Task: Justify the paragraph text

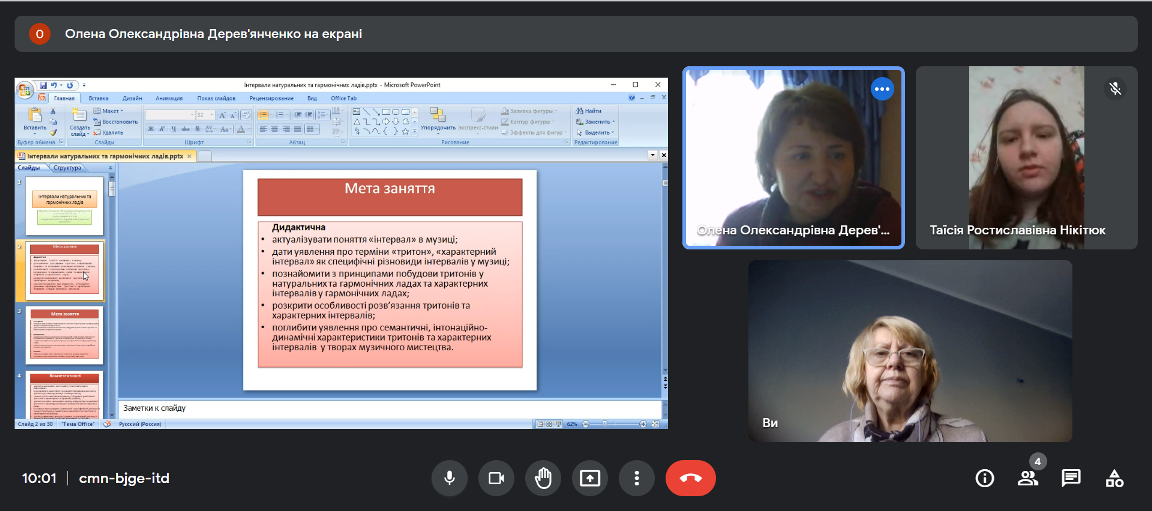Action: click(297, 128)
